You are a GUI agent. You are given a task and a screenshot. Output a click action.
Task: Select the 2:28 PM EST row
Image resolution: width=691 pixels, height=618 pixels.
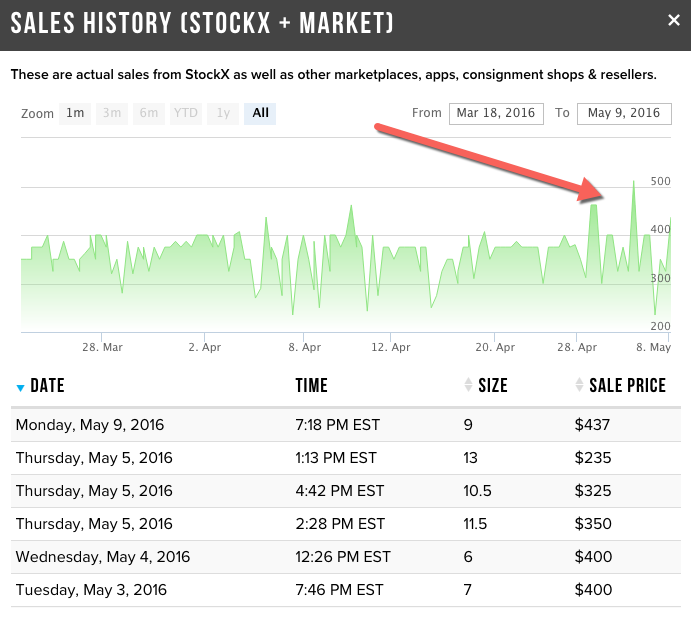tap(346, 524)
